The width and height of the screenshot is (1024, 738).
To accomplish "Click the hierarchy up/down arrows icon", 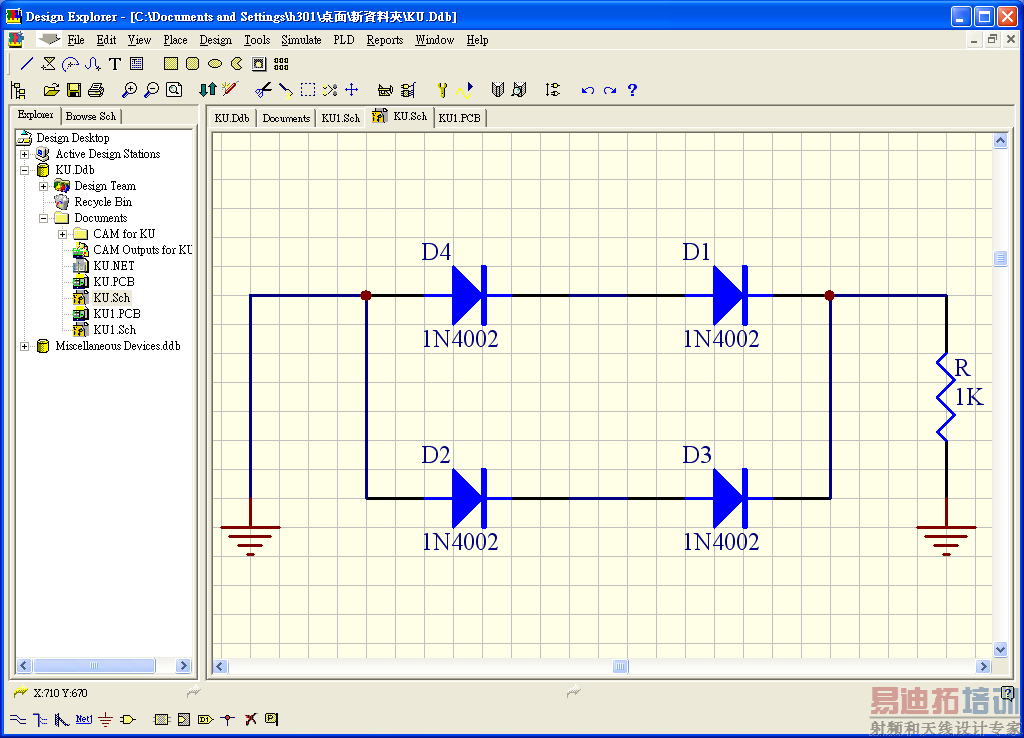I will coord(208,90).
